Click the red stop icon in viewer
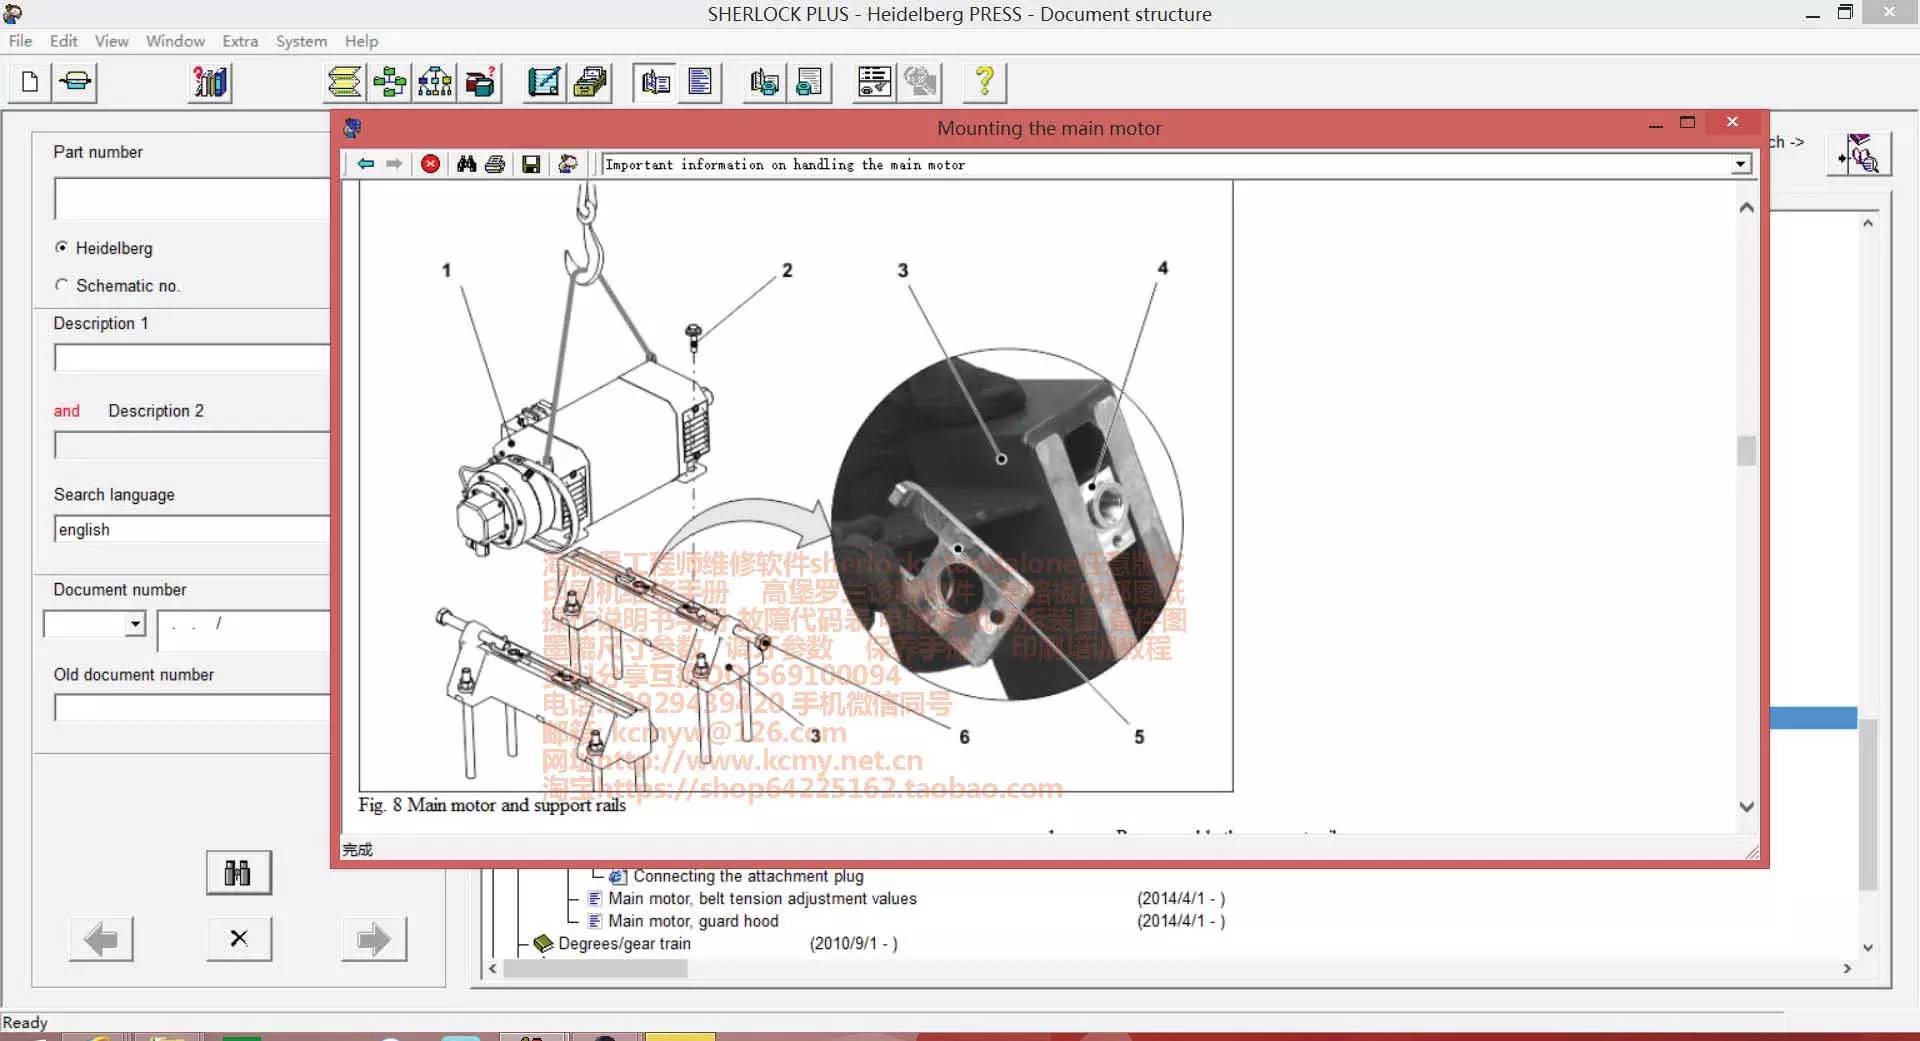 pos(430,164)
